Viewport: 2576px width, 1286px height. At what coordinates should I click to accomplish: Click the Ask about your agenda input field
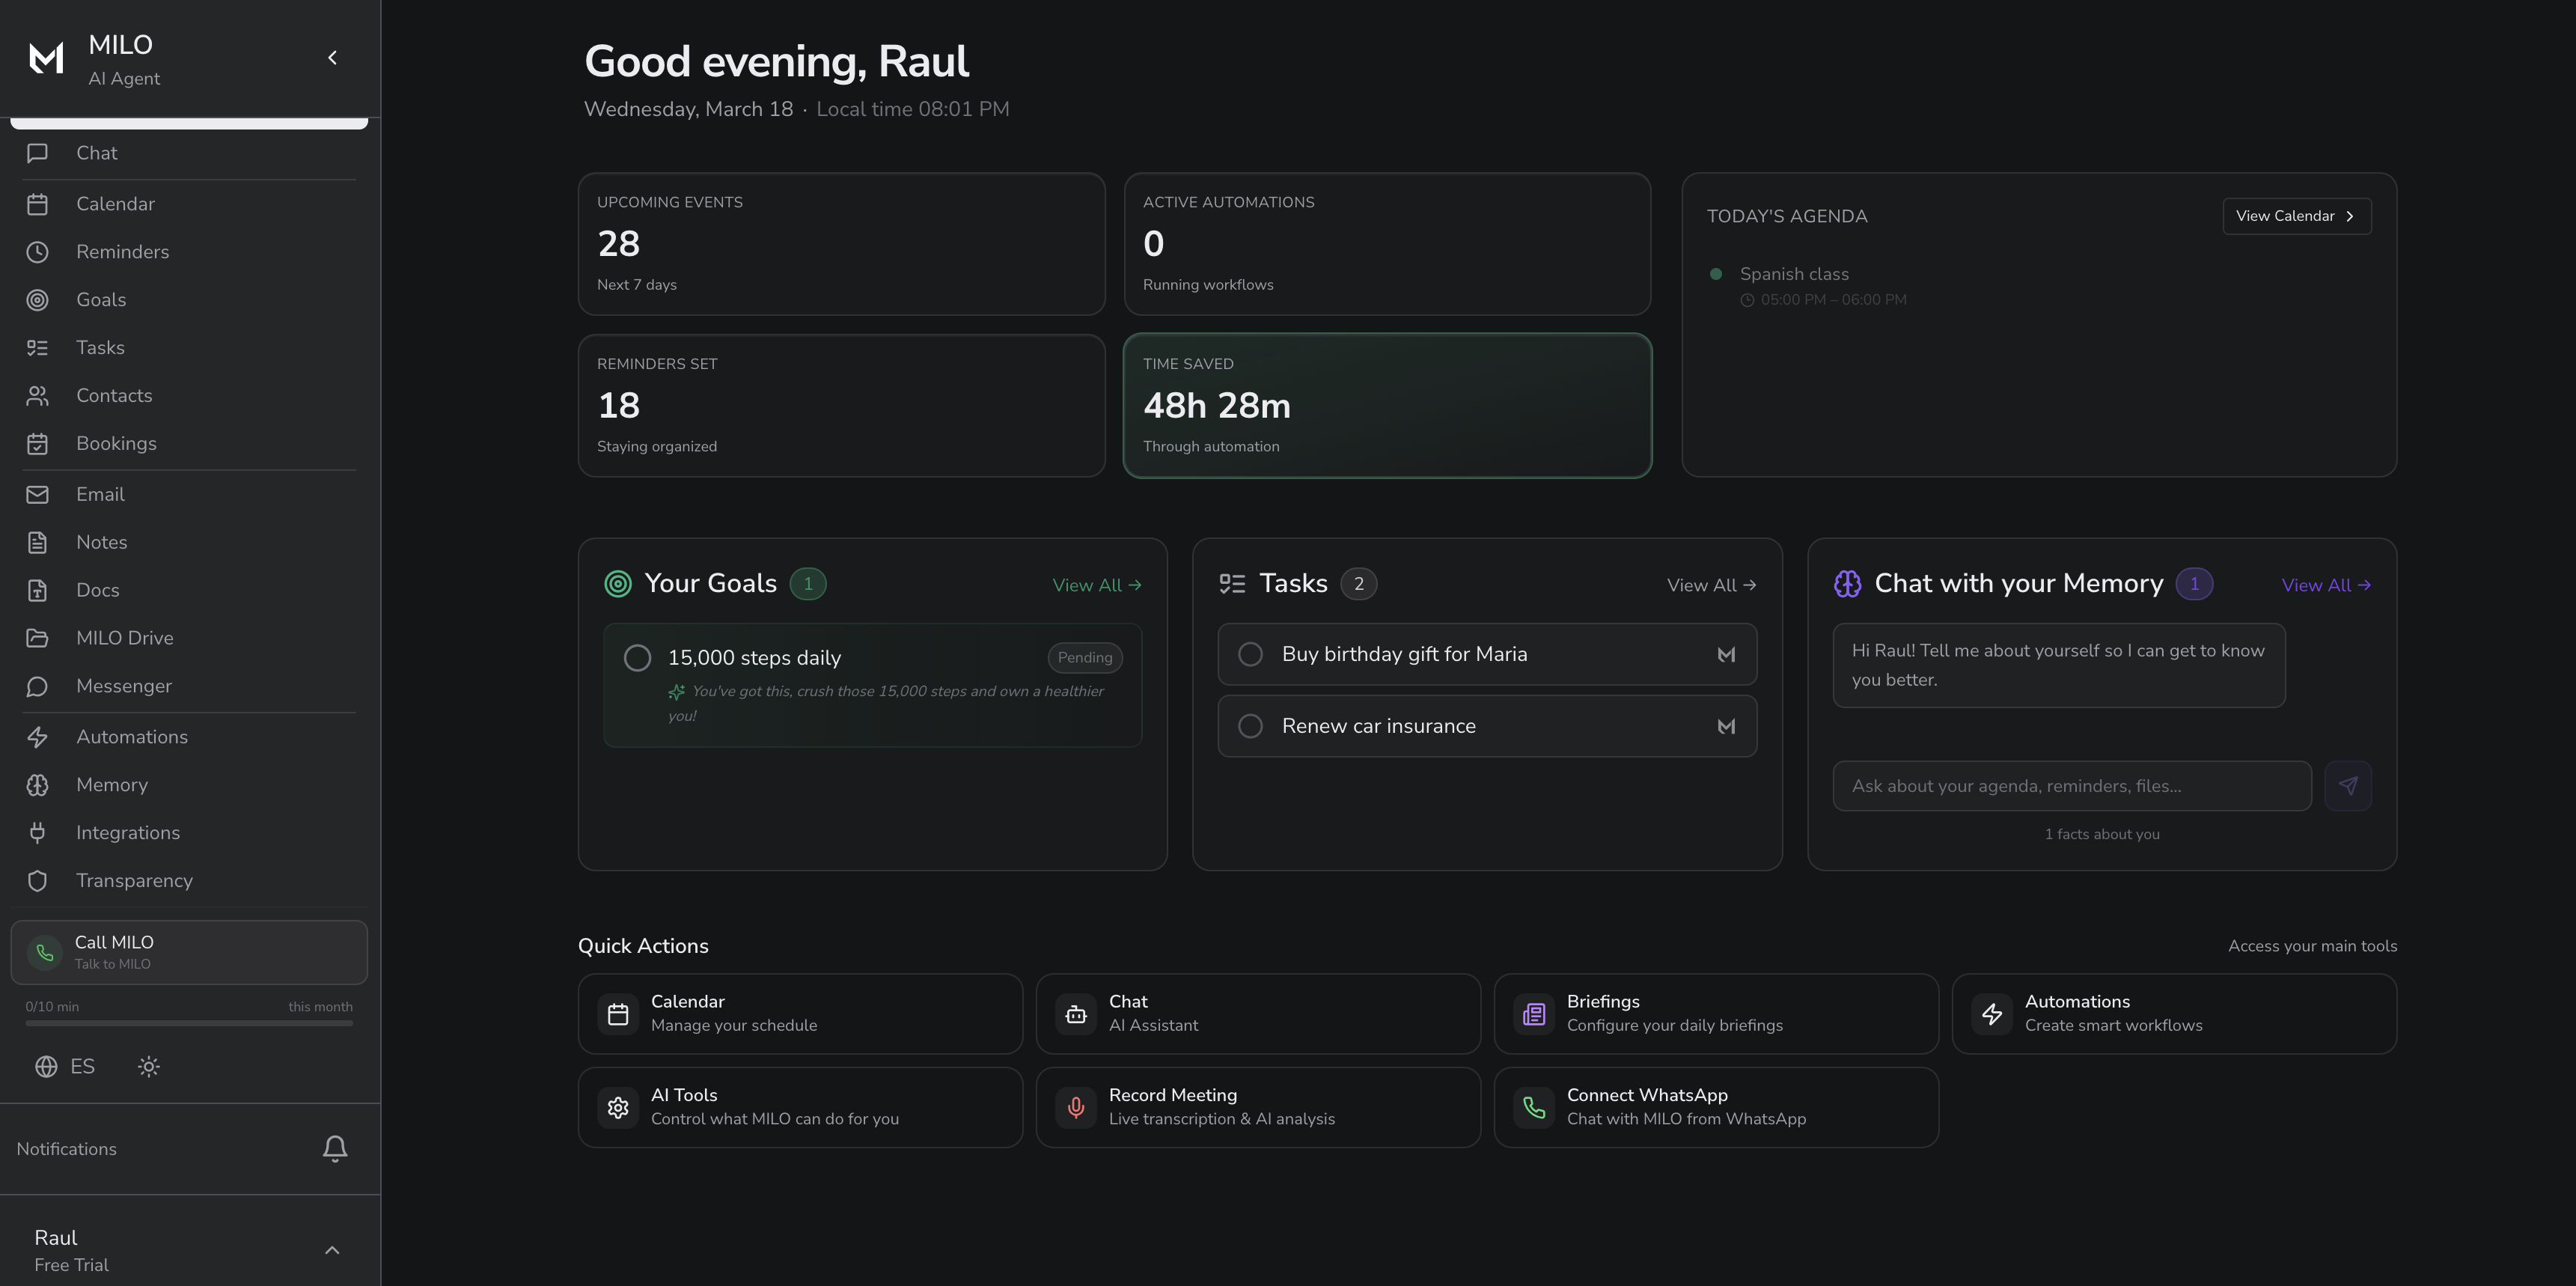pyautogui.click(x=2071, y=786)
